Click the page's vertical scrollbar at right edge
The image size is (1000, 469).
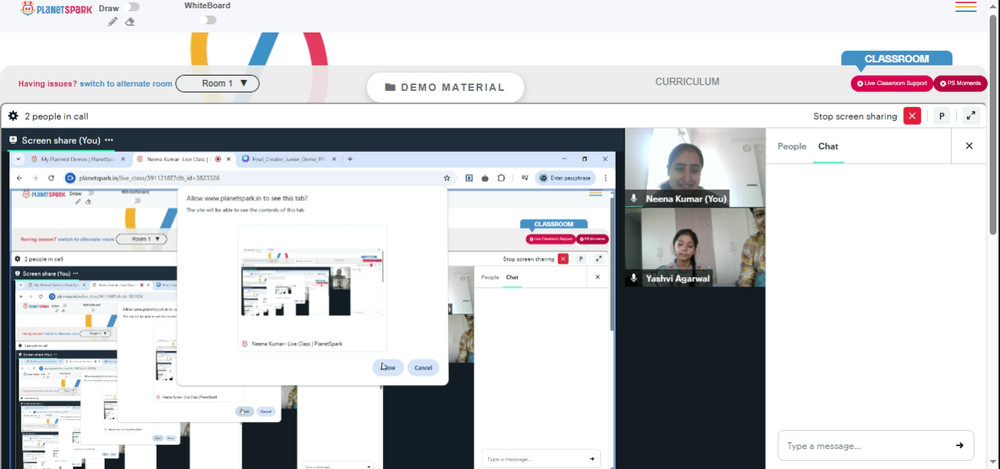tap(994, 124)
